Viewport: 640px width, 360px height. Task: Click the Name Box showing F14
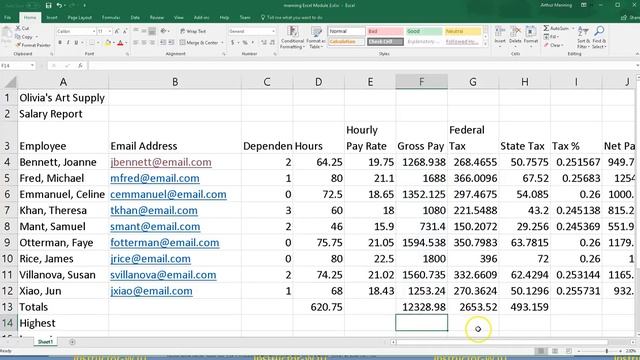click(x=18, y=65)
